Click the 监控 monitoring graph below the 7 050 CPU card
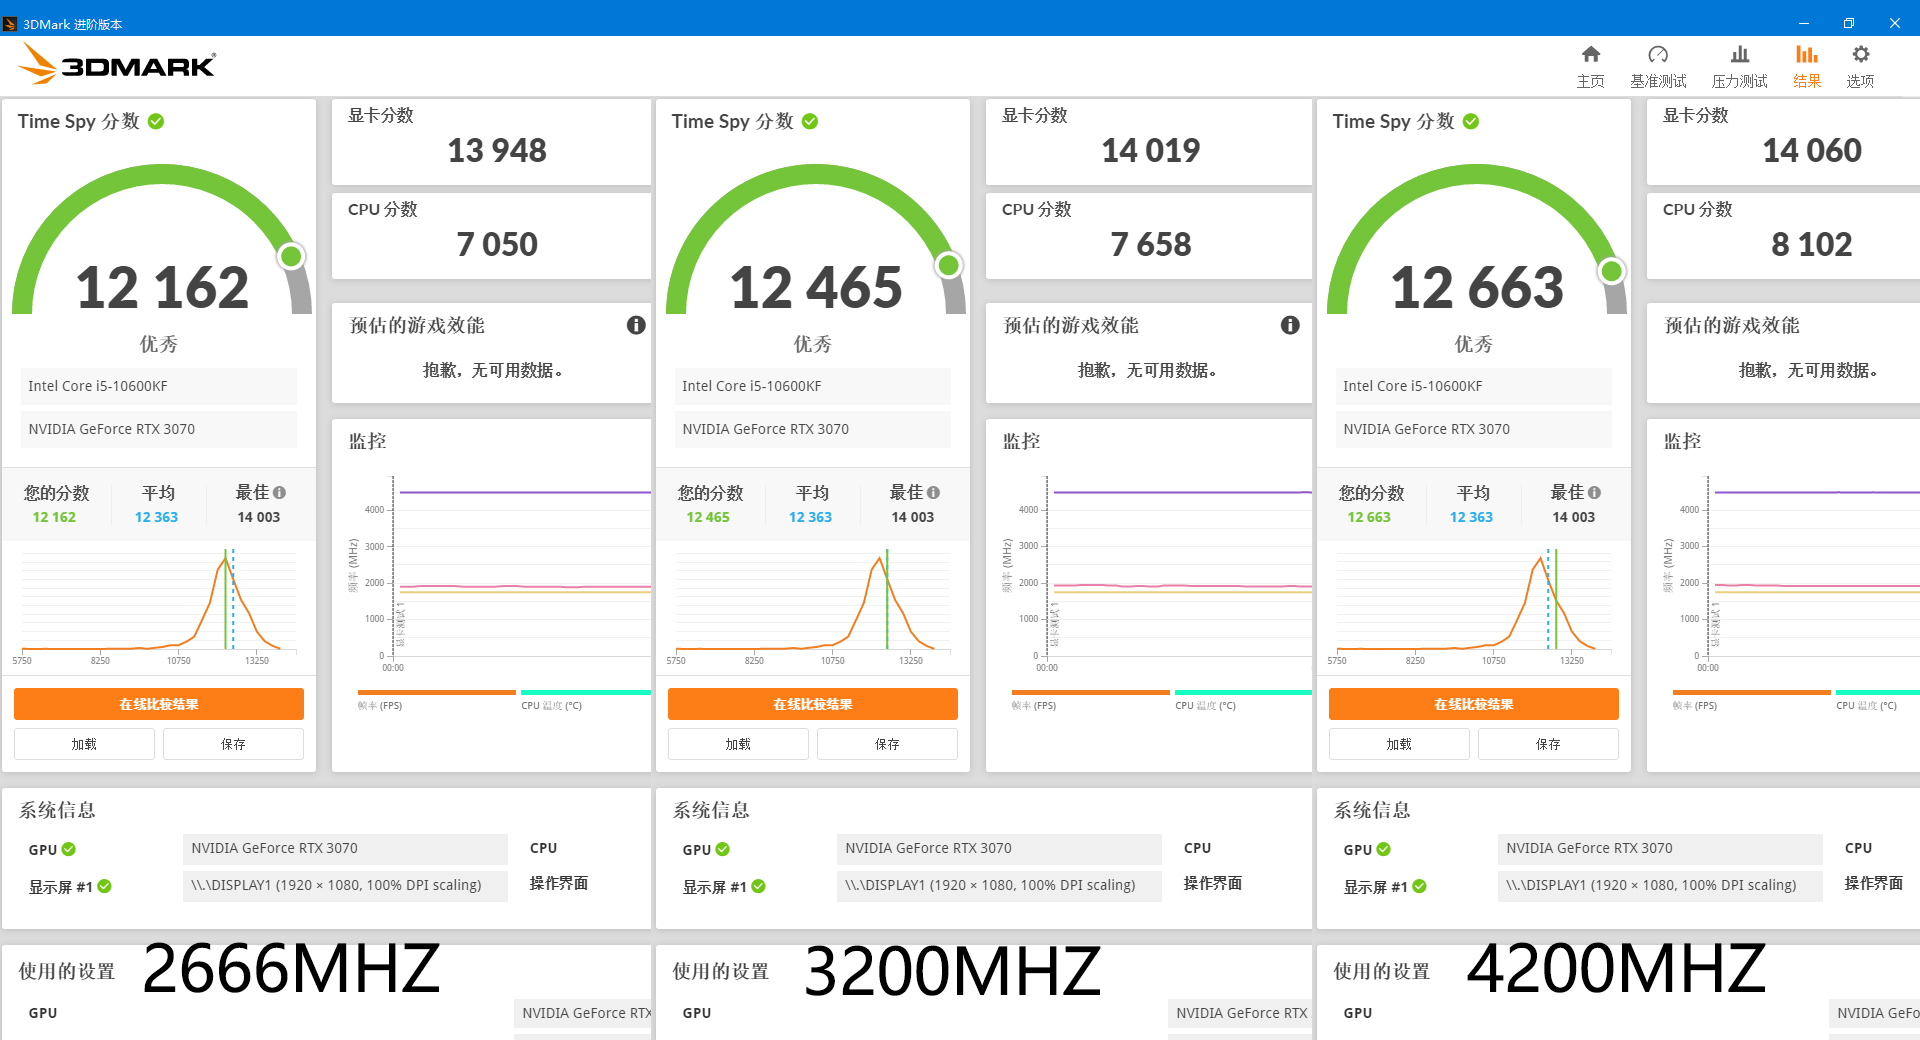The height and width of the screenshot is (1040, 1920). pyautogui.click(x=500, y=572)
